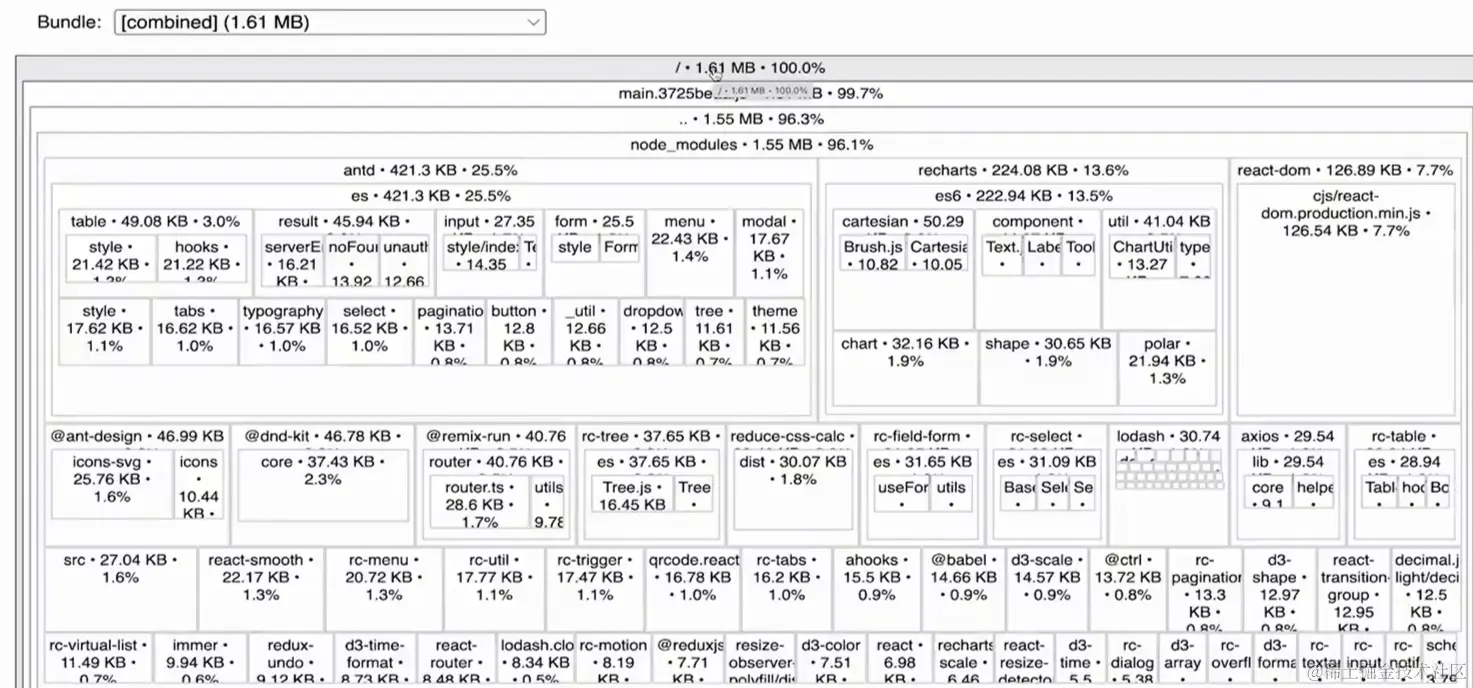Viewport: 1473px width, 688px height.
Task: Click the result 45.94 KB block header
Action: click(x=343, y=222)
